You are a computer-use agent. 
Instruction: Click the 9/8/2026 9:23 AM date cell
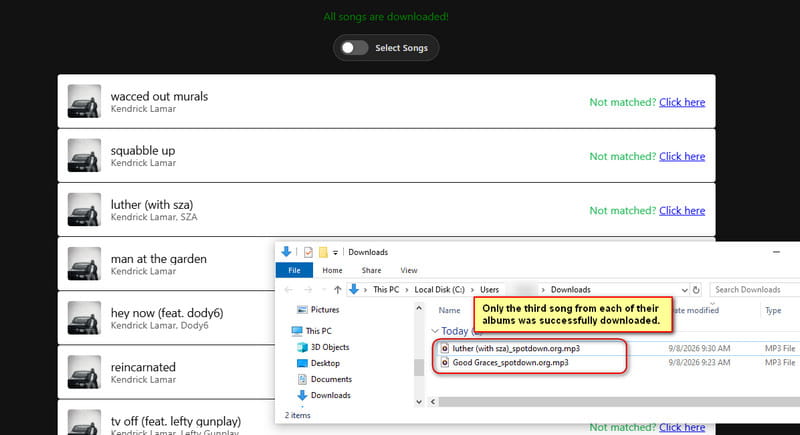699,363
